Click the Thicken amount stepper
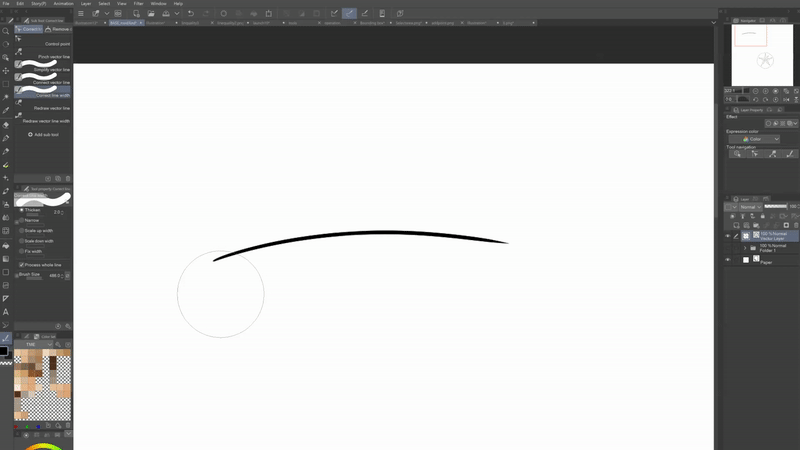Image resolution: width=800 pixels, height=450 pixels. click(62, 212)
